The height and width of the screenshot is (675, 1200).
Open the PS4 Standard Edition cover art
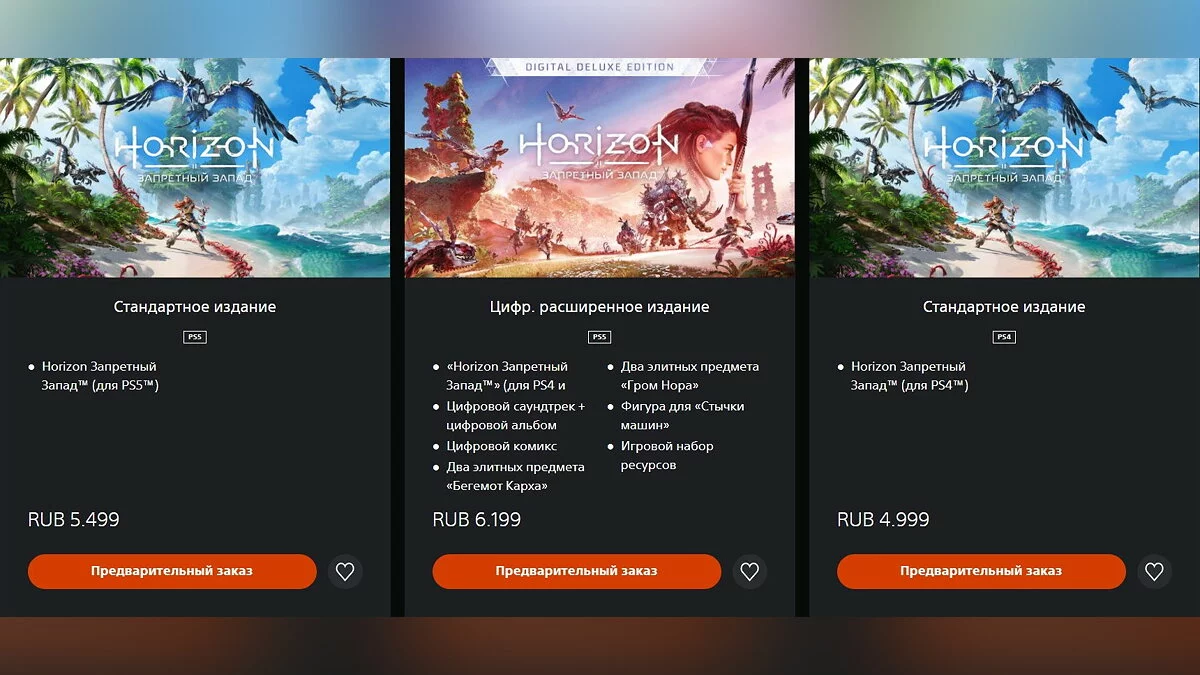point(1004,168)
